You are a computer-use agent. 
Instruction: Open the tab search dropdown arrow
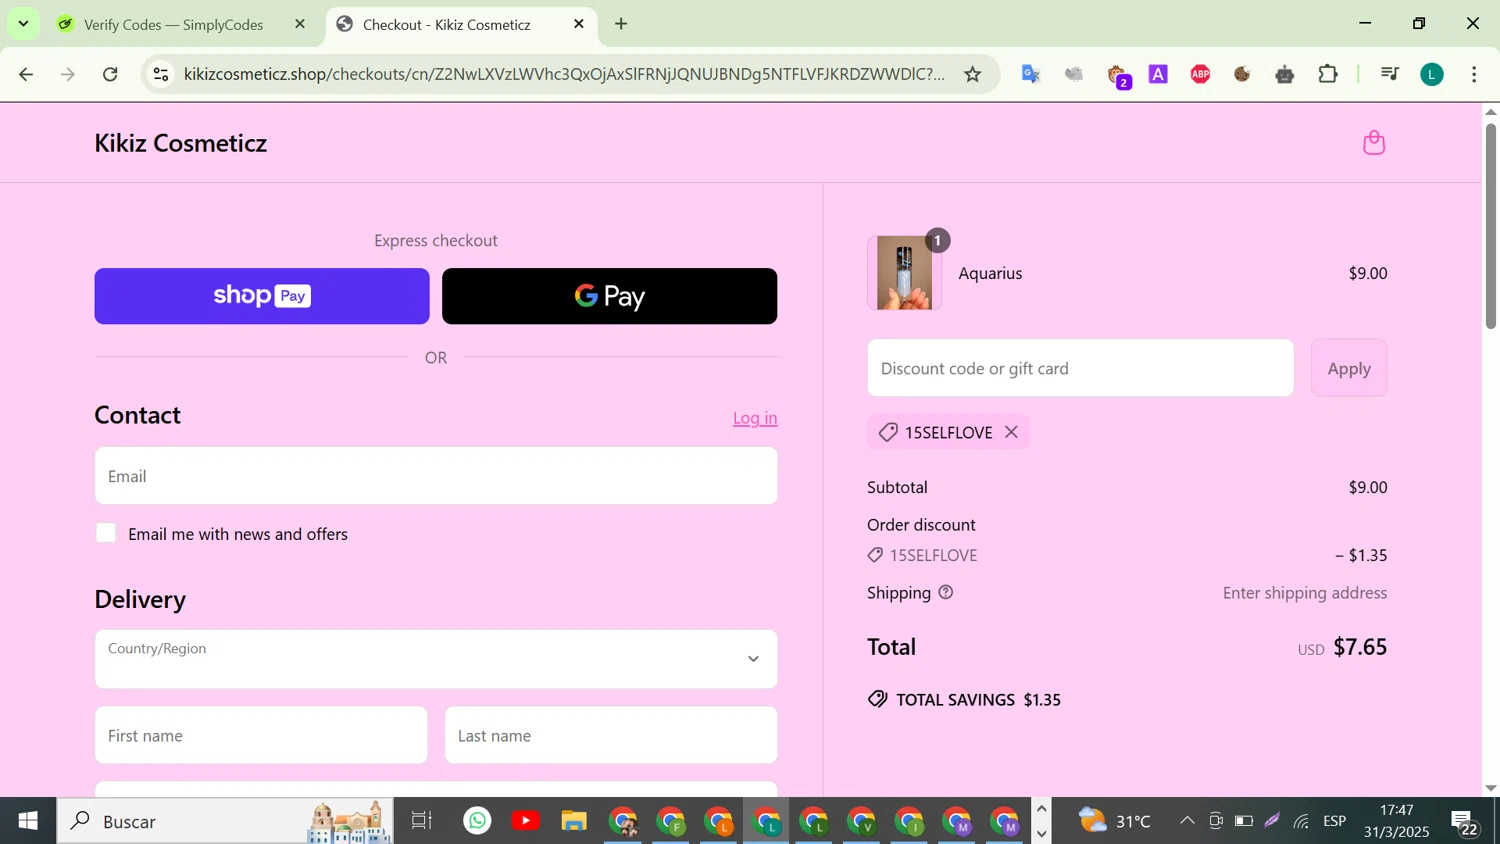click(x=23, y=23)
